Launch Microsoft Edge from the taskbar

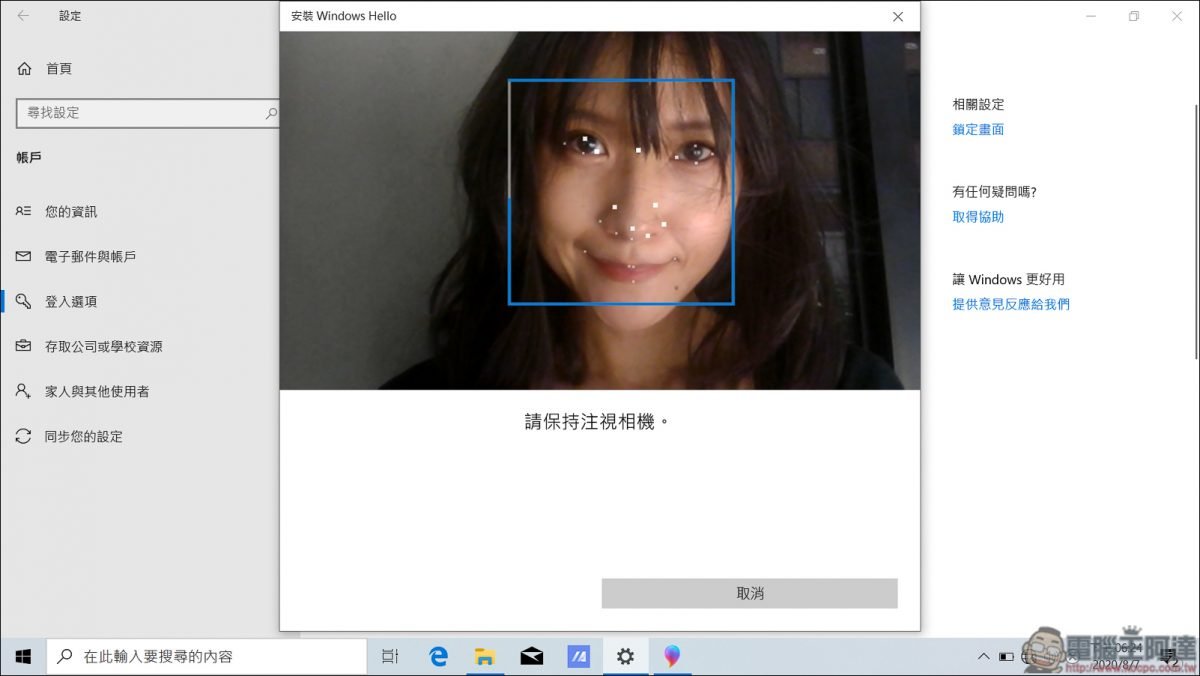click(x=438, y=657)
